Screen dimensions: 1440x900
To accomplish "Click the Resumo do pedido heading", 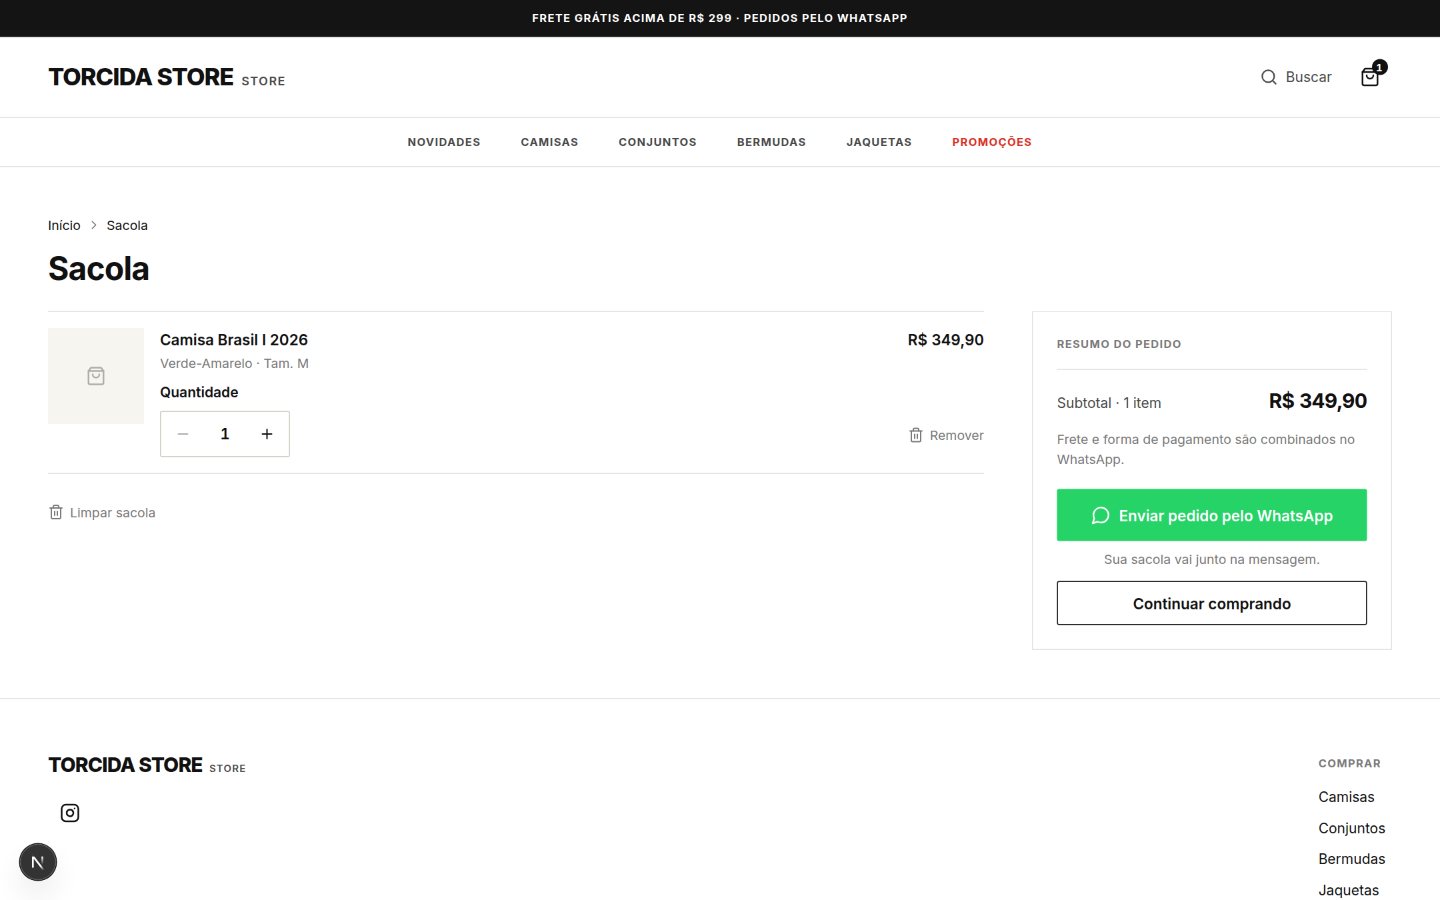I will [x=1119, y=344].
